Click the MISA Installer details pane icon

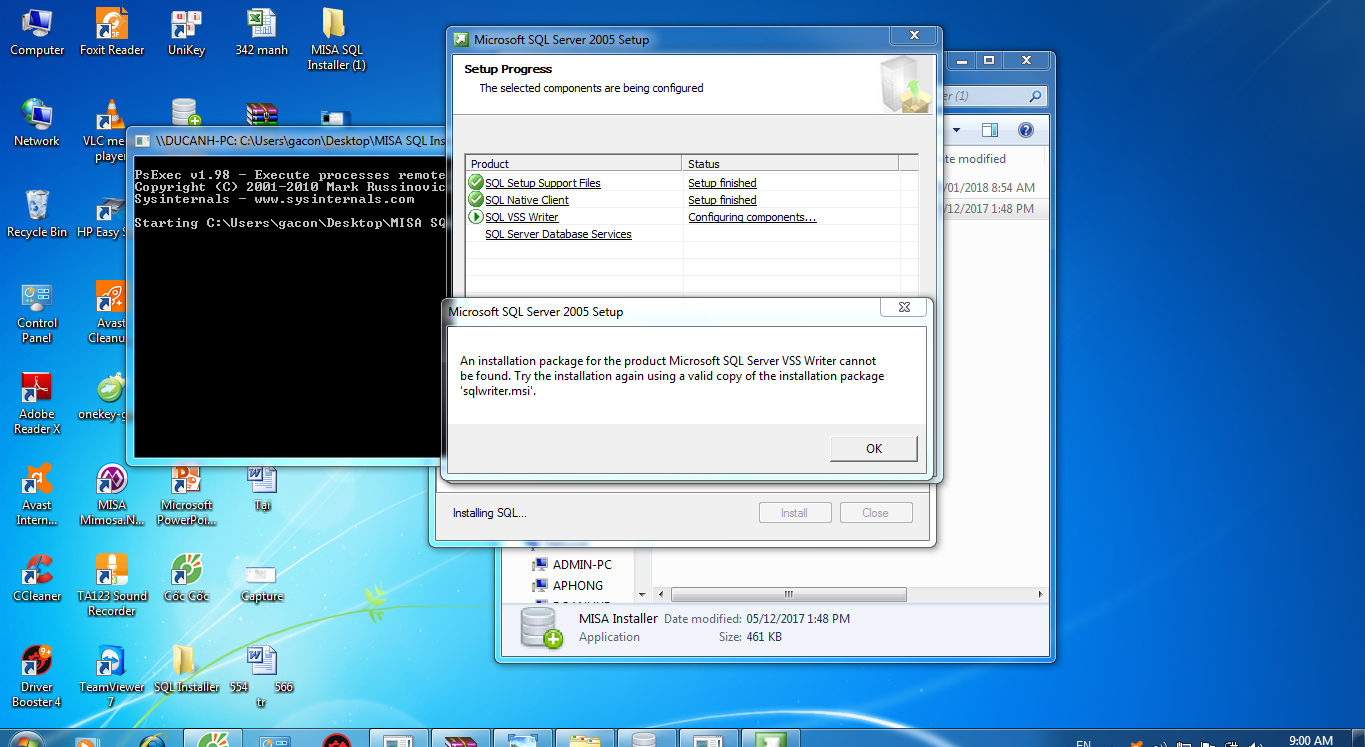point(540,628)
